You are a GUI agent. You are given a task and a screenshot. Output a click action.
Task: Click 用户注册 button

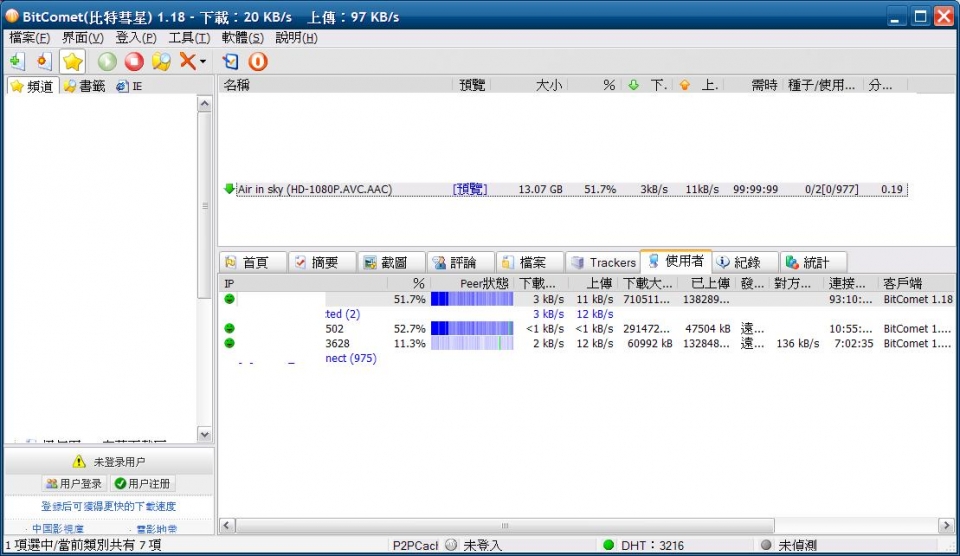coord(143,484)
